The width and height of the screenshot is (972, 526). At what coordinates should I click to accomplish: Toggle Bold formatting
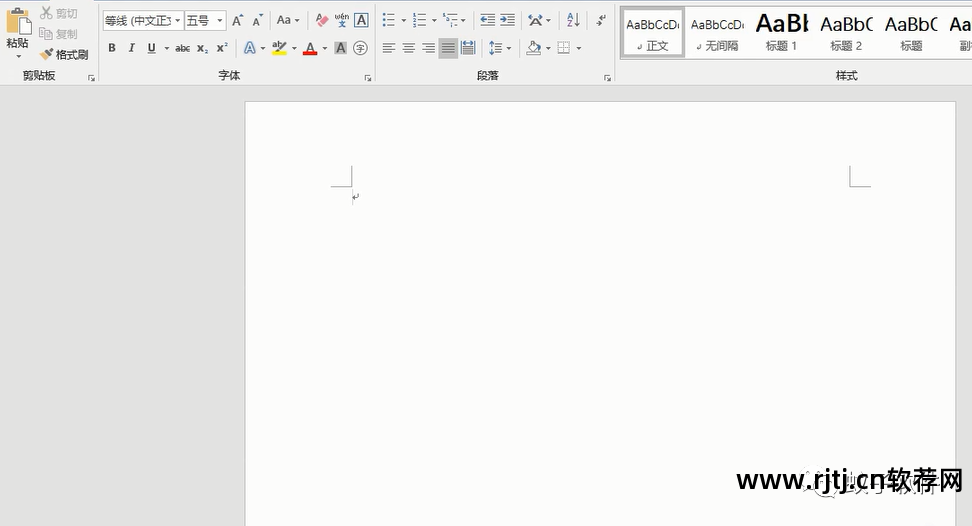click(111, 48)
